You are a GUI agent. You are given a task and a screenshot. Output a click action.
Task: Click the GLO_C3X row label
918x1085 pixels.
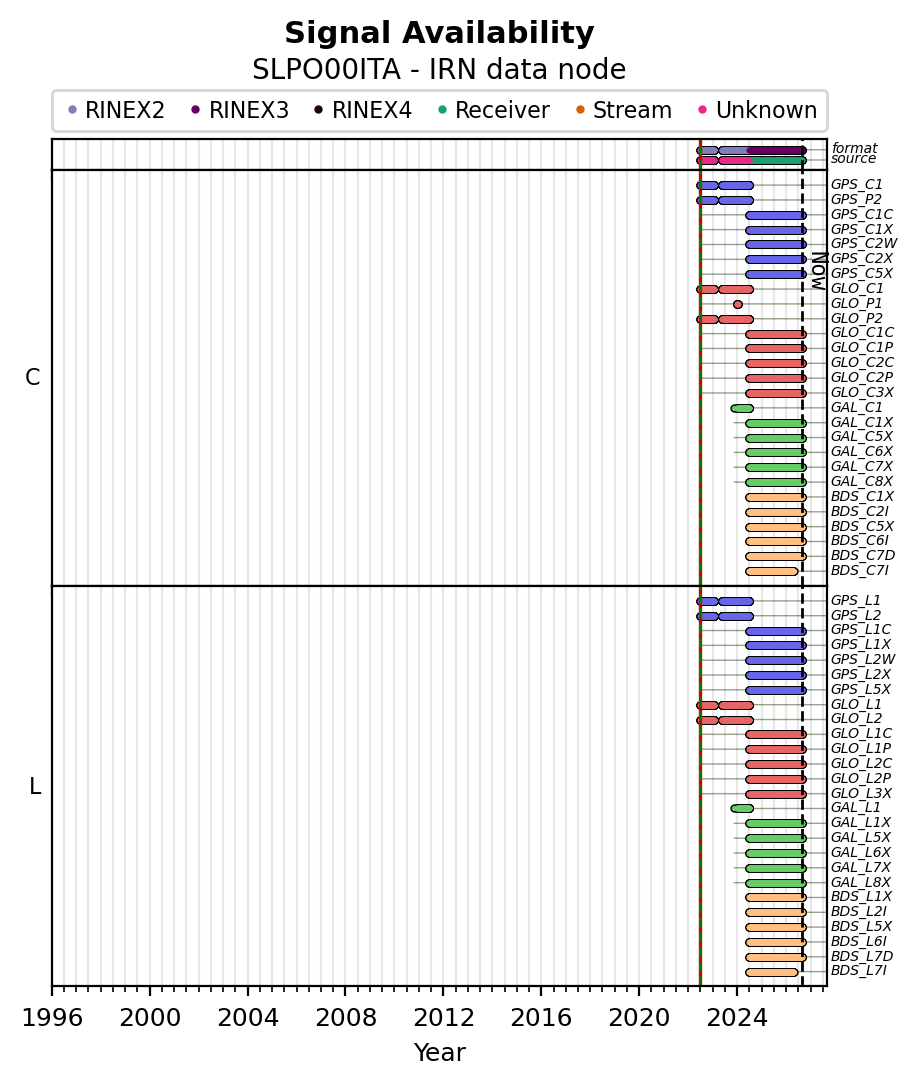pyautogui.click(x=862, y=392)
